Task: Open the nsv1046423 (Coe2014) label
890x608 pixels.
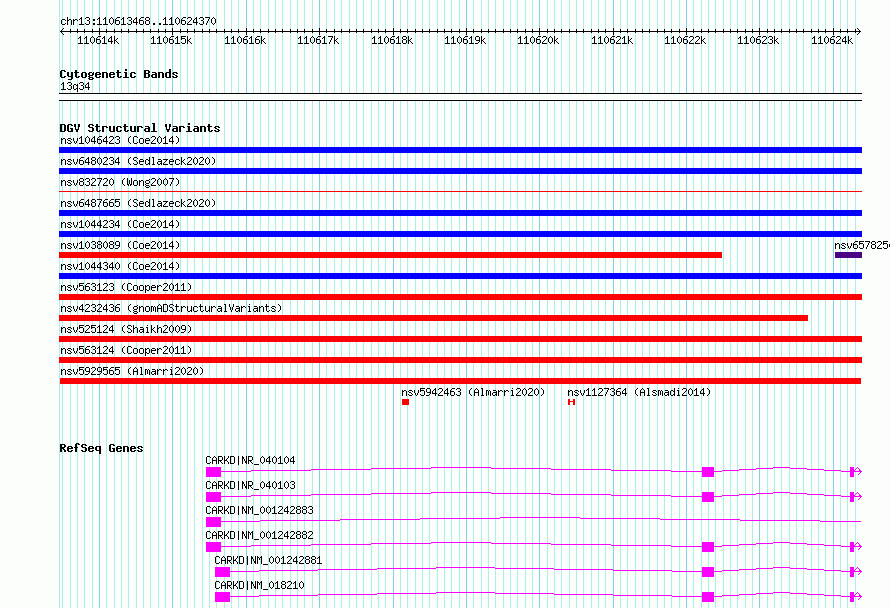Action: tap(120, 140)
